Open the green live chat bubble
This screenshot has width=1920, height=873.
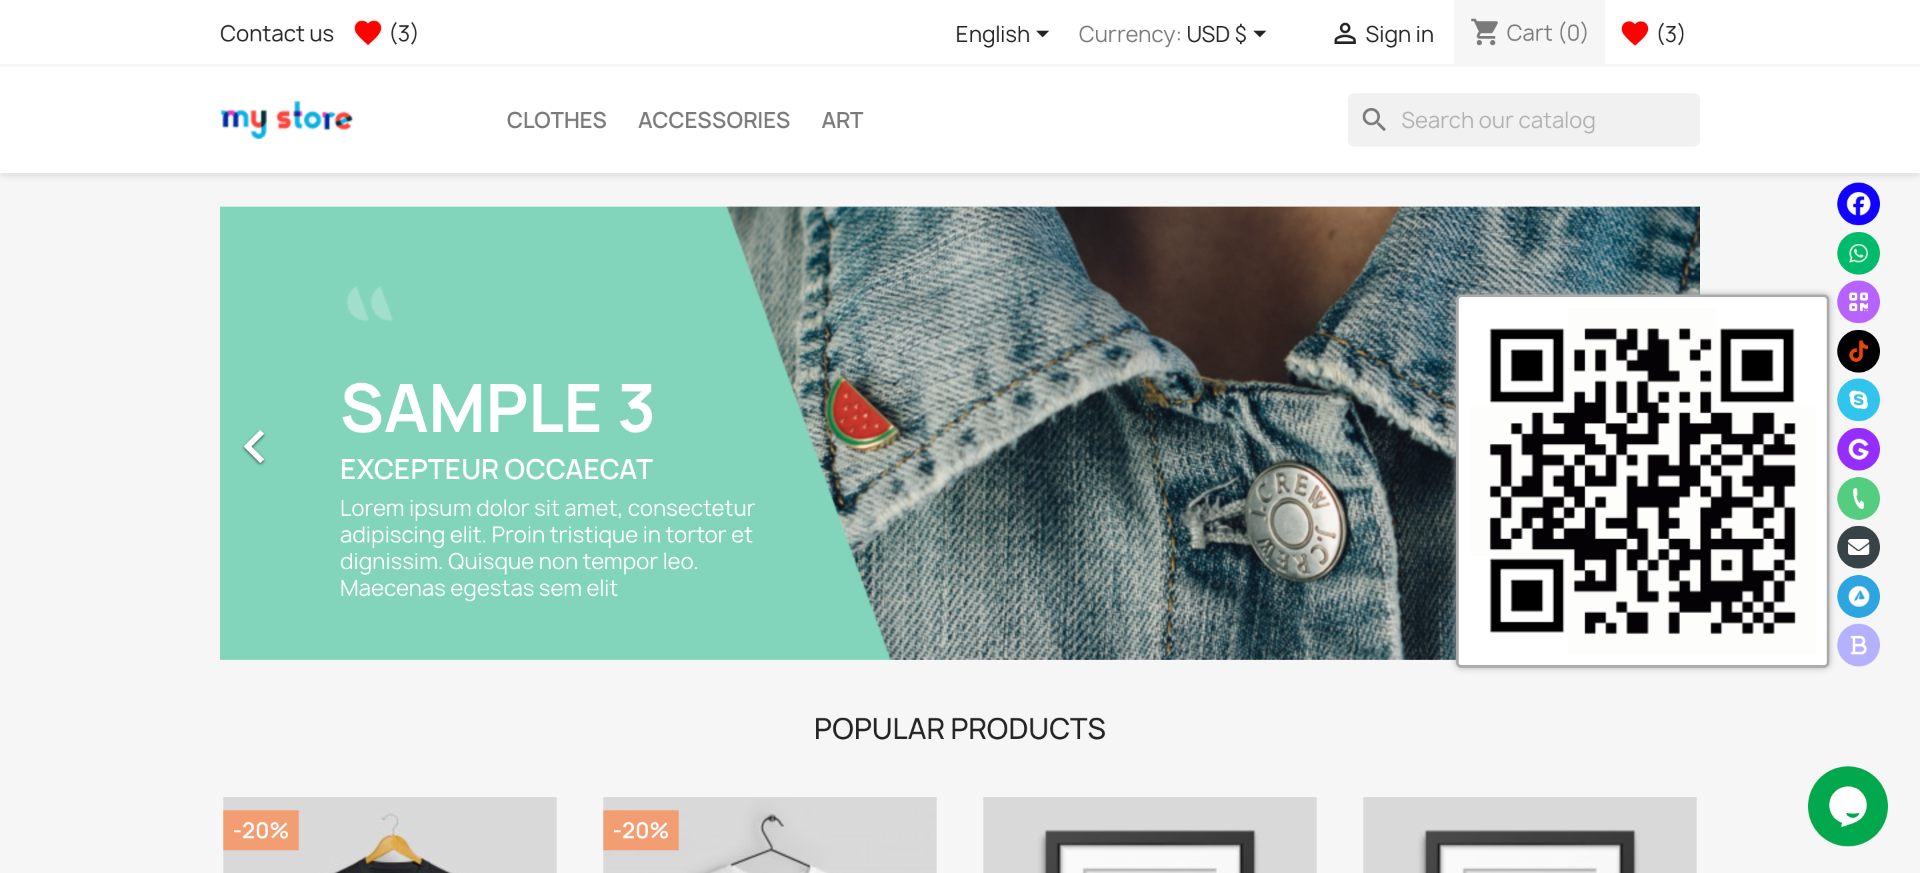coord(1847,806)
